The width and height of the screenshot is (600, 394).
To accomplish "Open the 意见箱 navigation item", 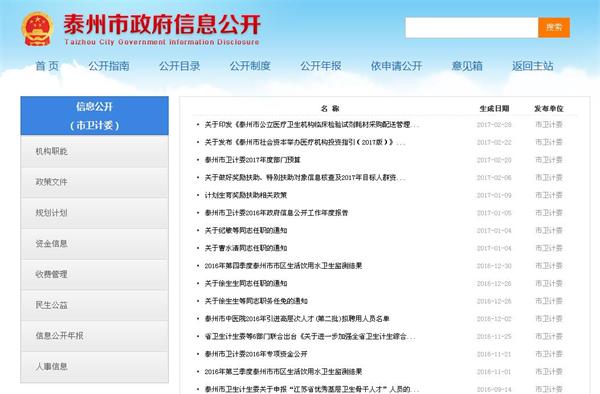I will pyautogui.click(x=467, y=66).
